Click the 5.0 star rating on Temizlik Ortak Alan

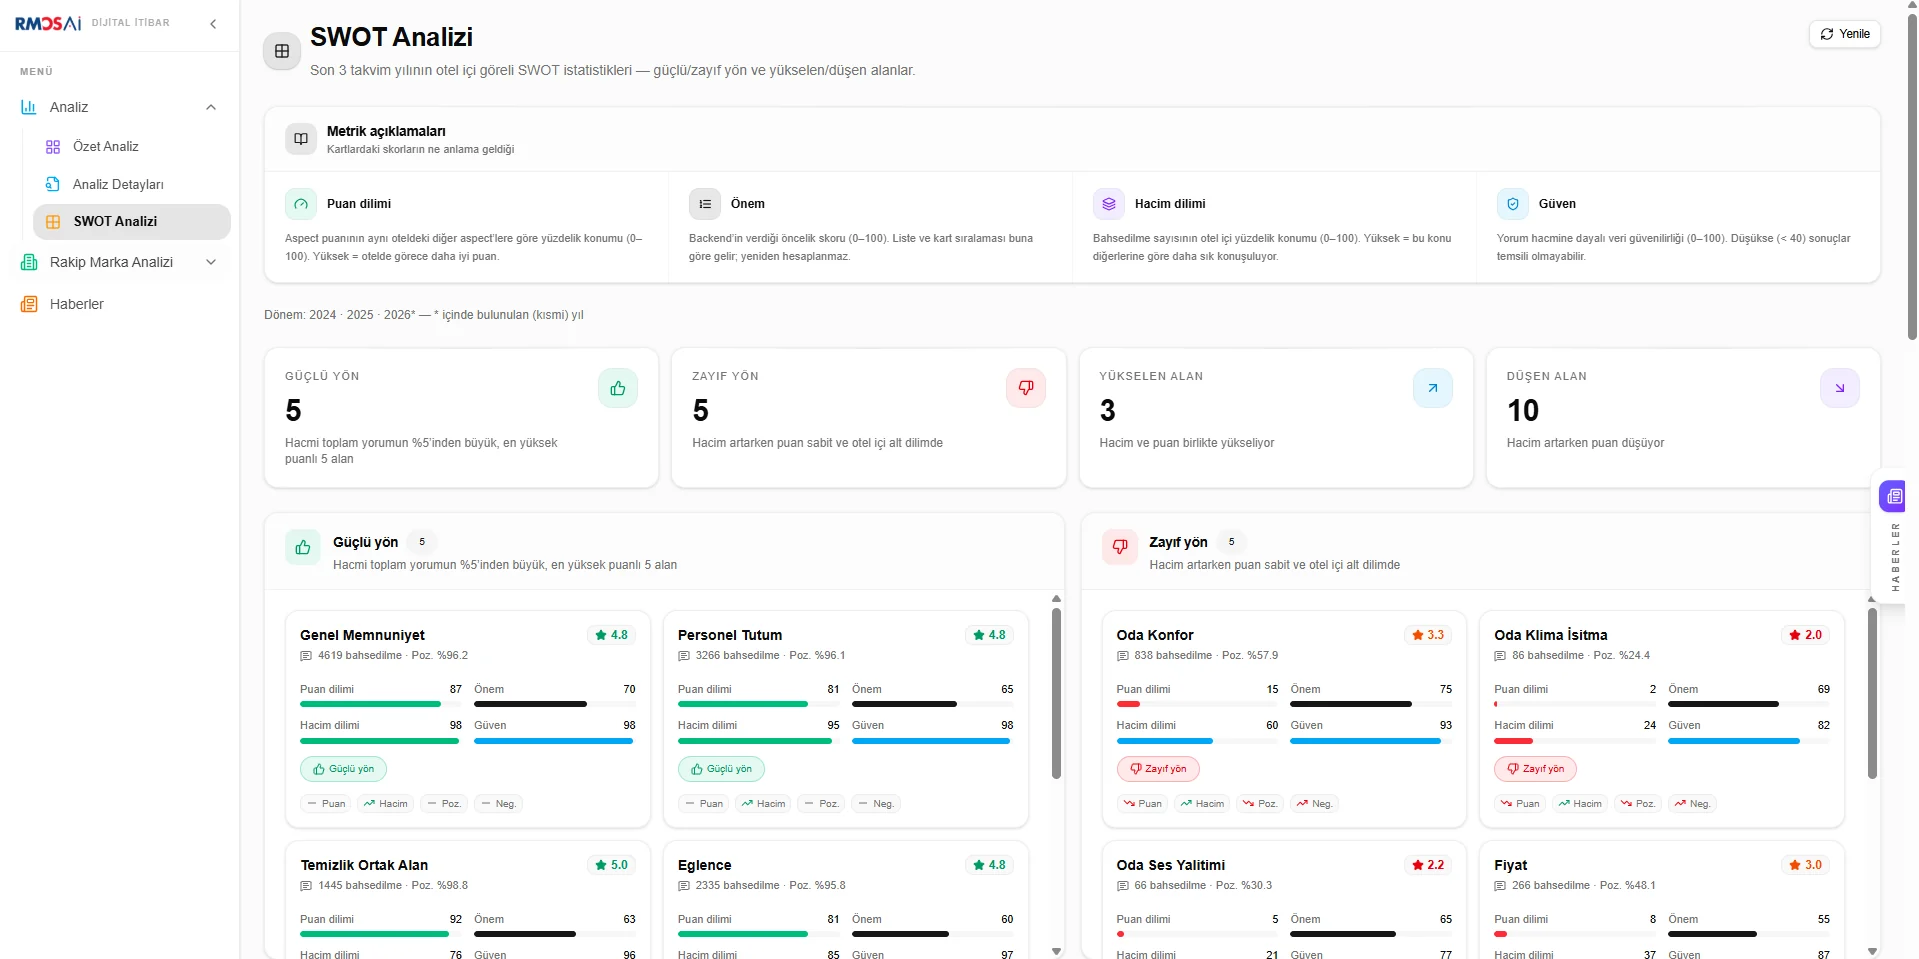[x=612, y=865]
